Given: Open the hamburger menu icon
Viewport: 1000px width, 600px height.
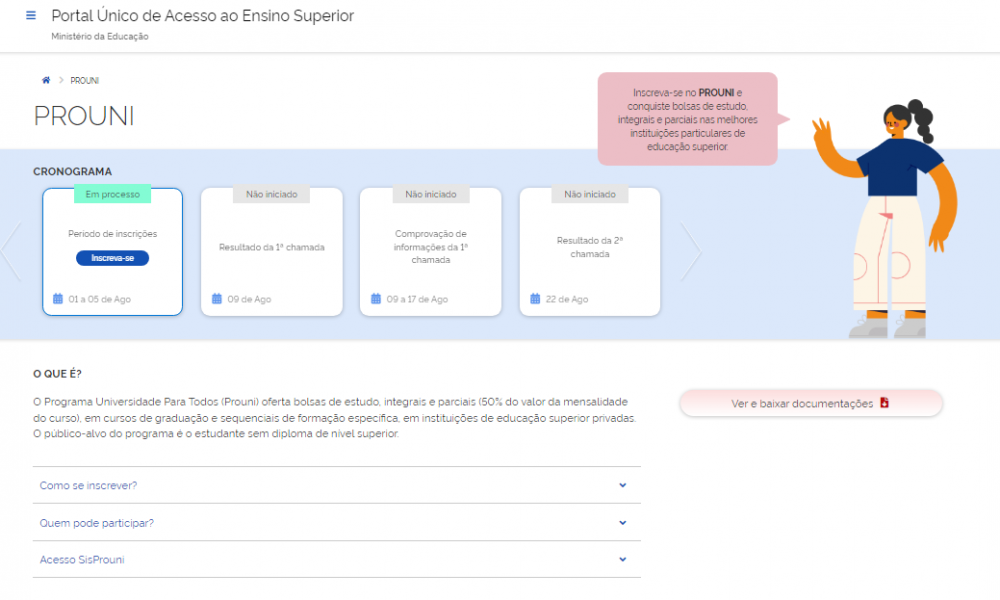Looking at the screenshot, I should pos(31,15).
